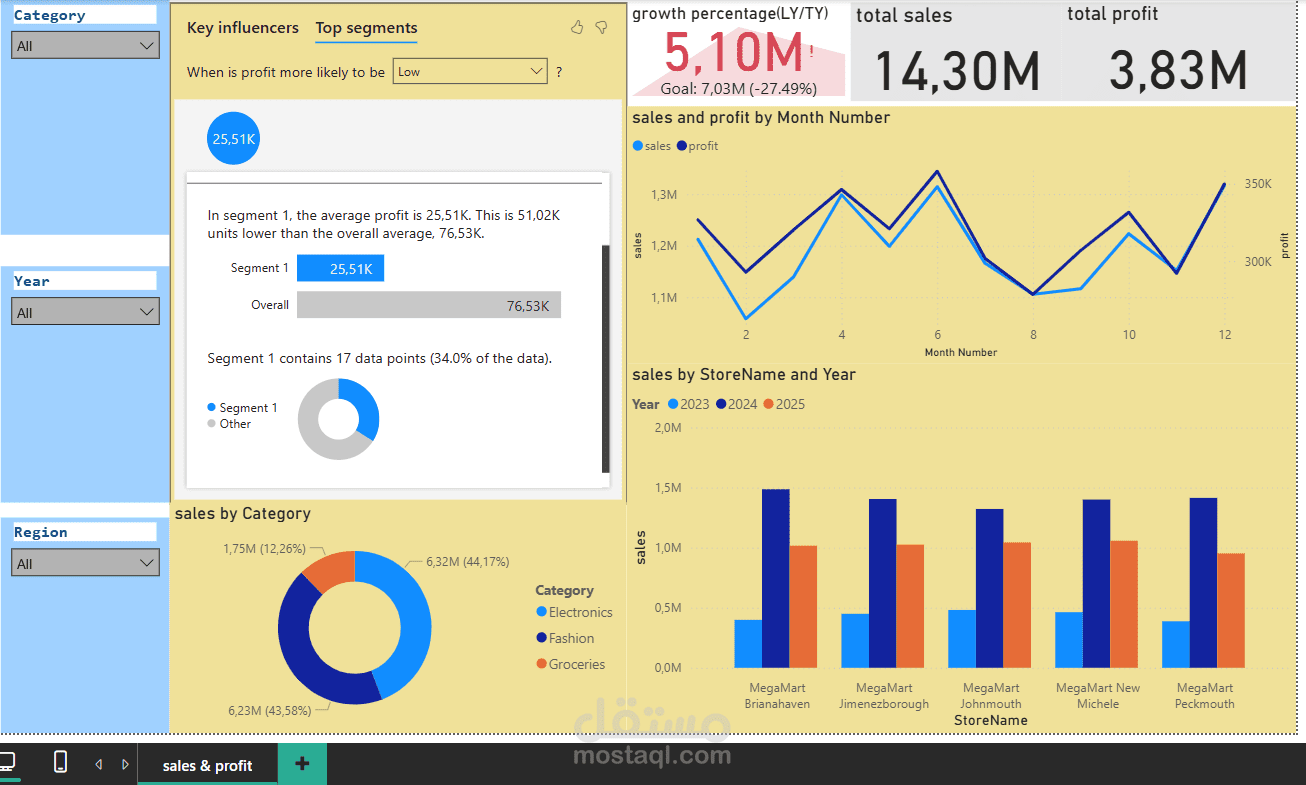Click the Overall 76,53K gray bar
Image resolution: width=1306 pixels, height=785 pixels.
tap(429, 305)
